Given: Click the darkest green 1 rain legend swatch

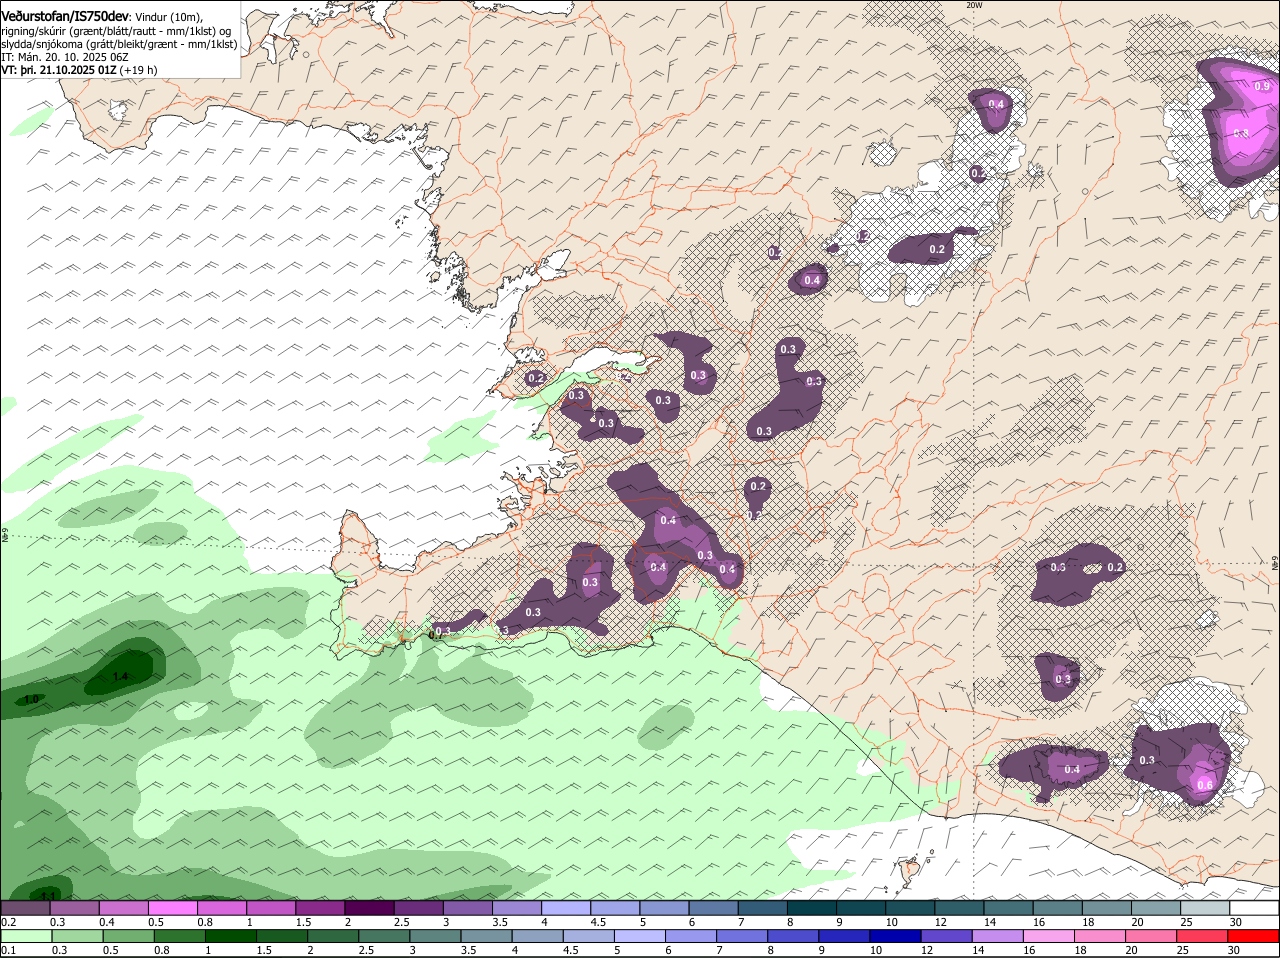Looking at the screenshot, I should (x=229, y=936).
